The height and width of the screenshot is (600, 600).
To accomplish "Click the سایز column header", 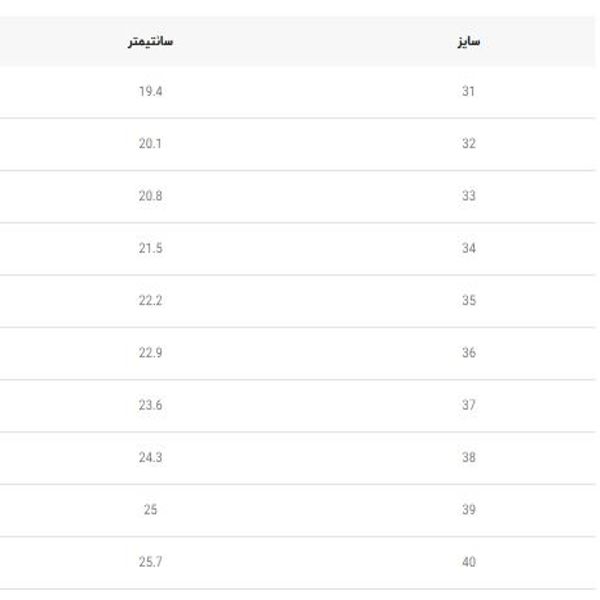I will [x=469, y=42].
